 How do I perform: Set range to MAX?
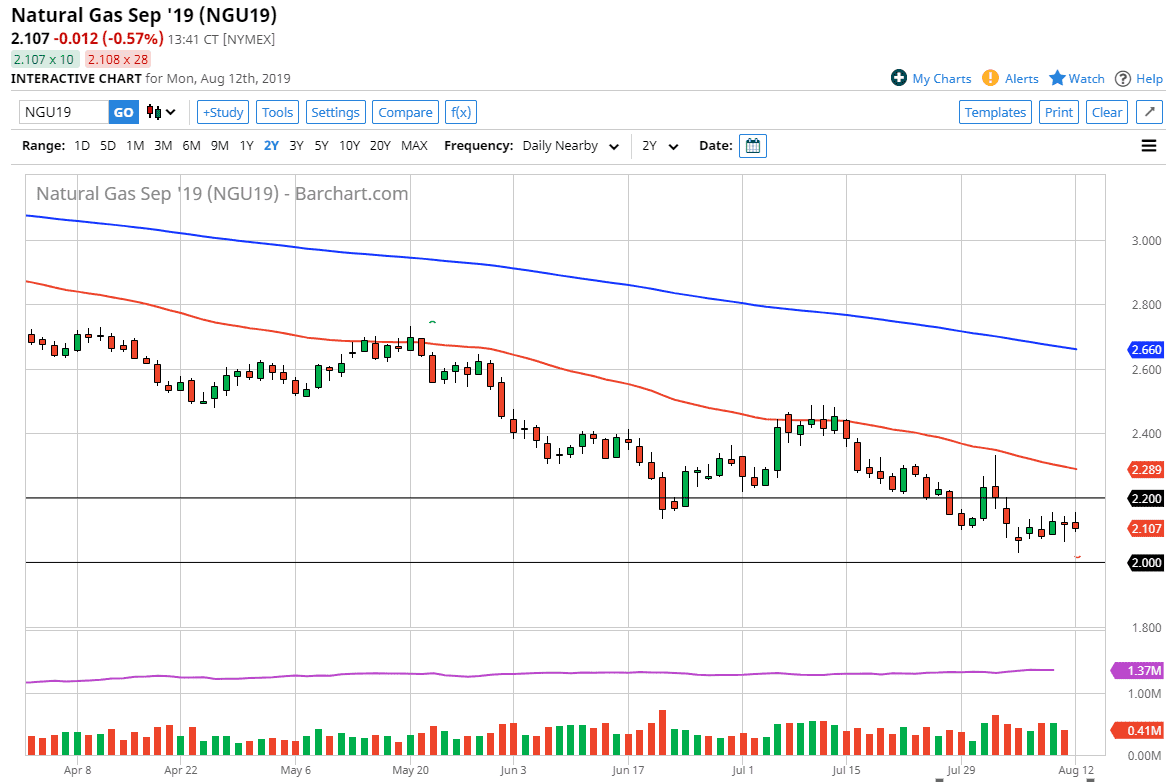(x=414, y=146)
